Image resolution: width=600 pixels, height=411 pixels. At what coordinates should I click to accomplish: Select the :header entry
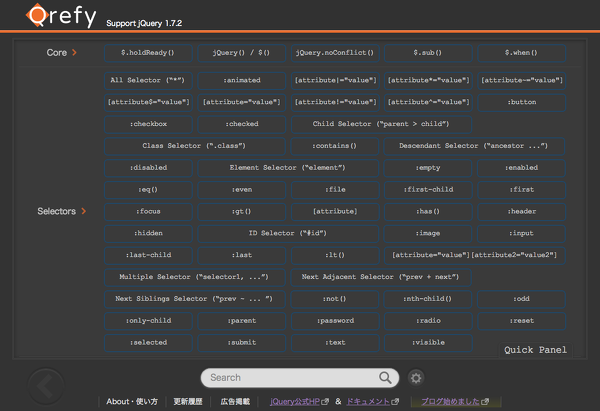[522, 211]
